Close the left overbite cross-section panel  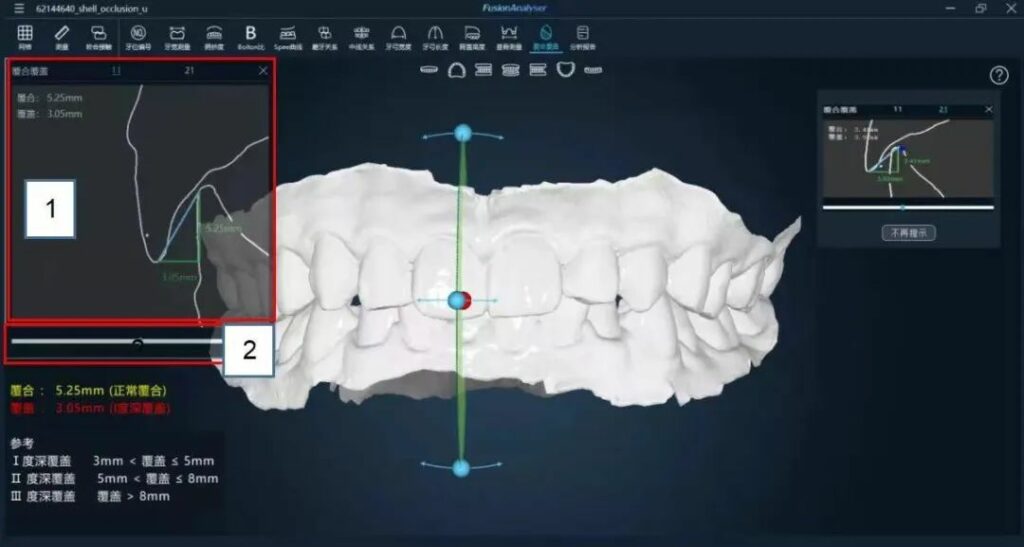(x=263, y=71)
